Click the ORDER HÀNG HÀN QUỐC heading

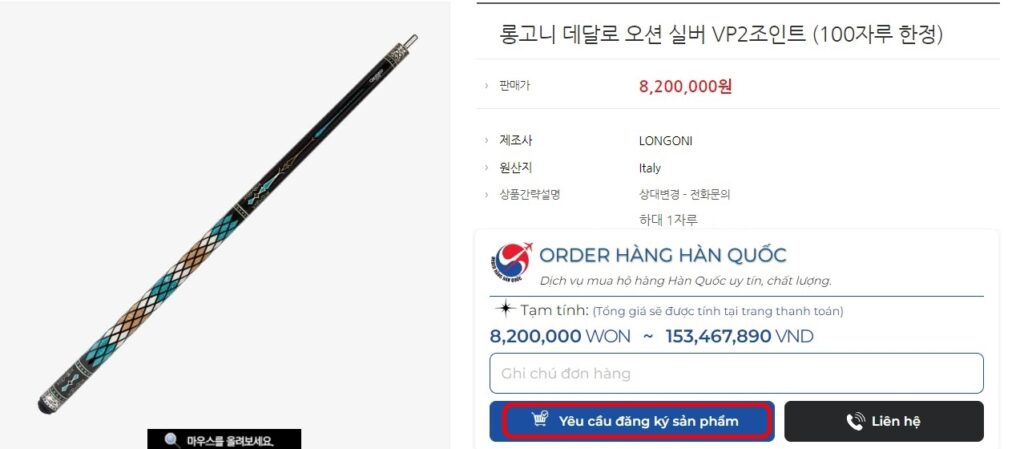(x=663, y=255)
